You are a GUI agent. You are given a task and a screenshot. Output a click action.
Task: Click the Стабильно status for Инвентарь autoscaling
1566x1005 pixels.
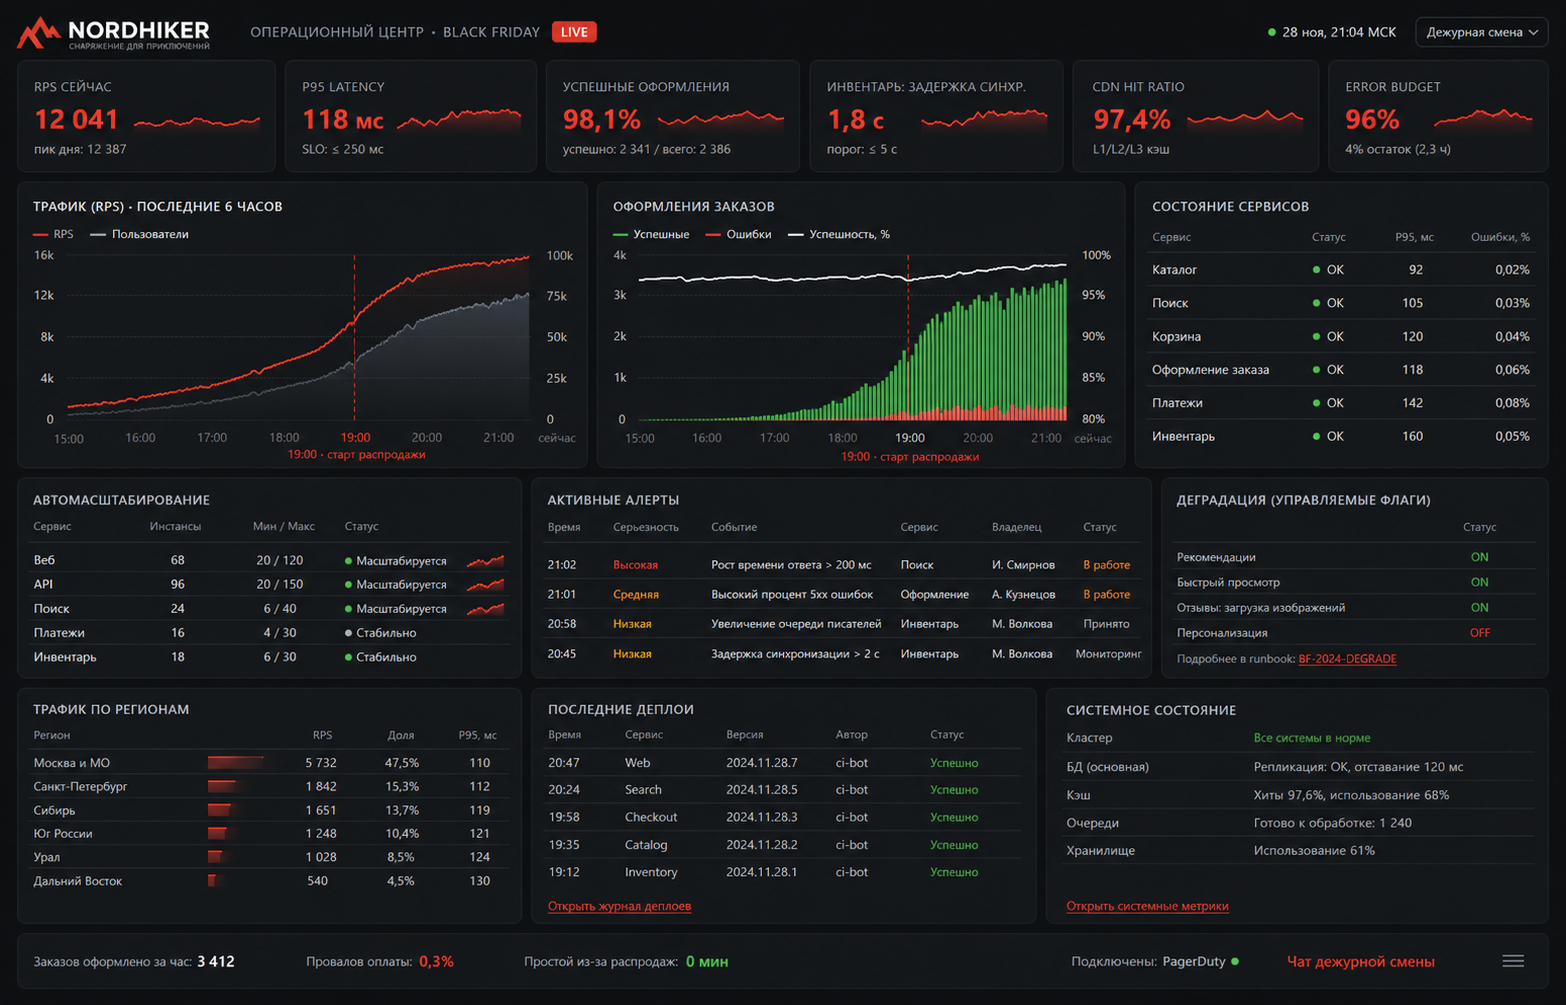381,657
